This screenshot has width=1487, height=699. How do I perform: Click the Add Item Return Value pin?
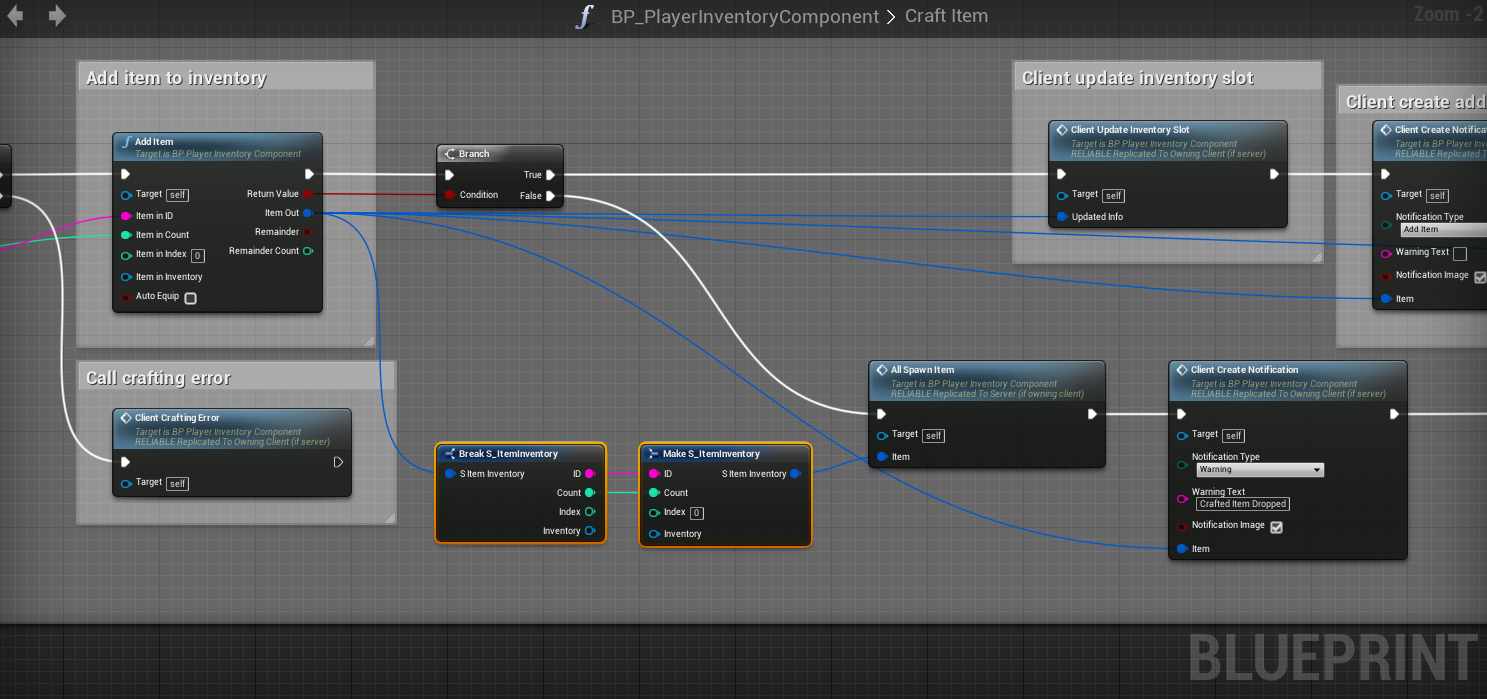point(307,194)
